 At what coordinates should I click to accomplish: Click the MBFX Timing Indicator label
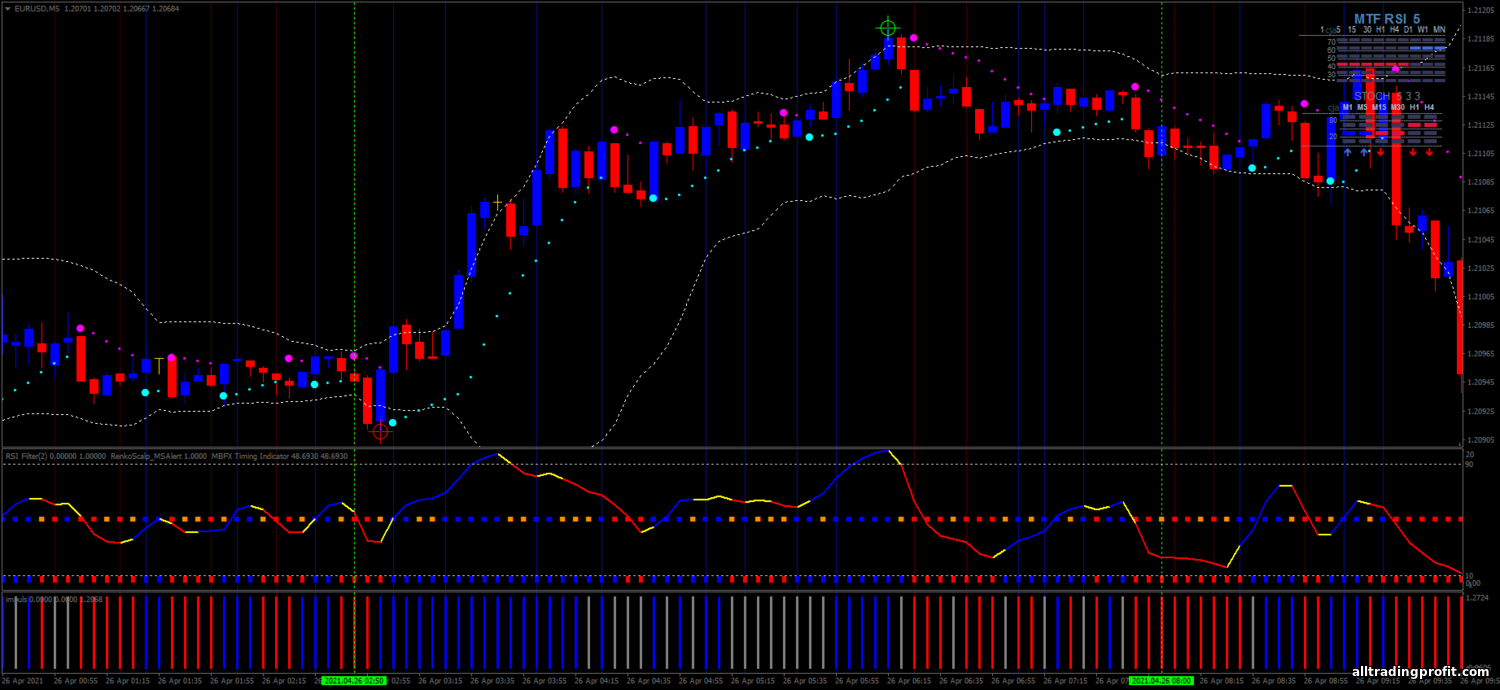(x=251, y=456)
